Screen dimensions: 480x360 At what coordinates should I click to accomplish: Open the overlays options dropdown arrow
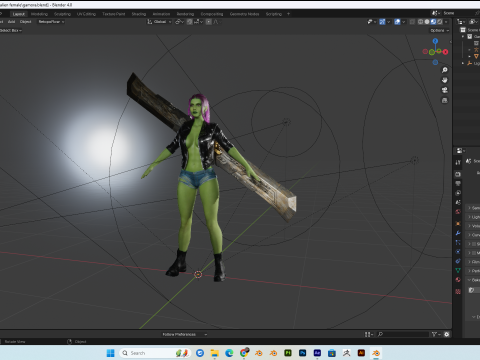tap(404, 22)
